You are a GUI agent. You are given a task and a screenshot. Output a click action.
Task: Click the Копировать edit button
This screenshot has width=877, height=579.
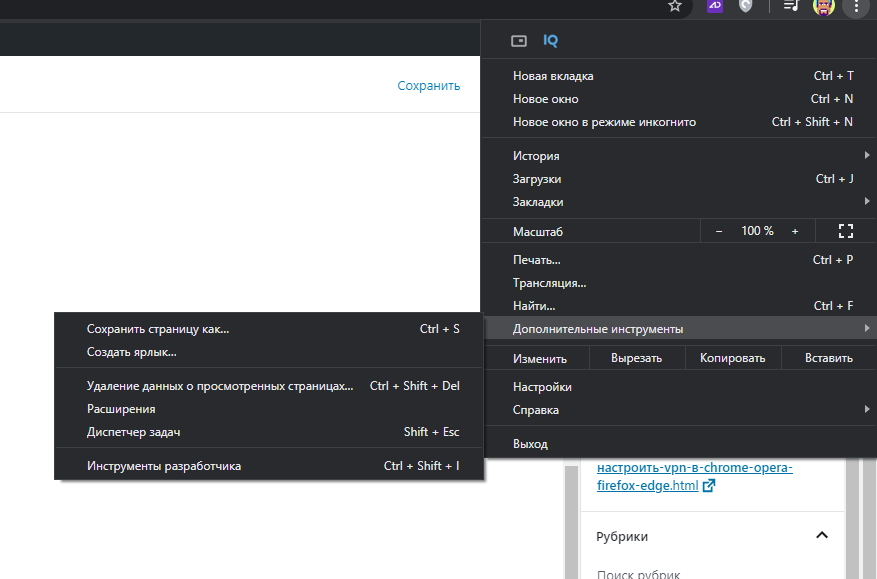[733, 358]
